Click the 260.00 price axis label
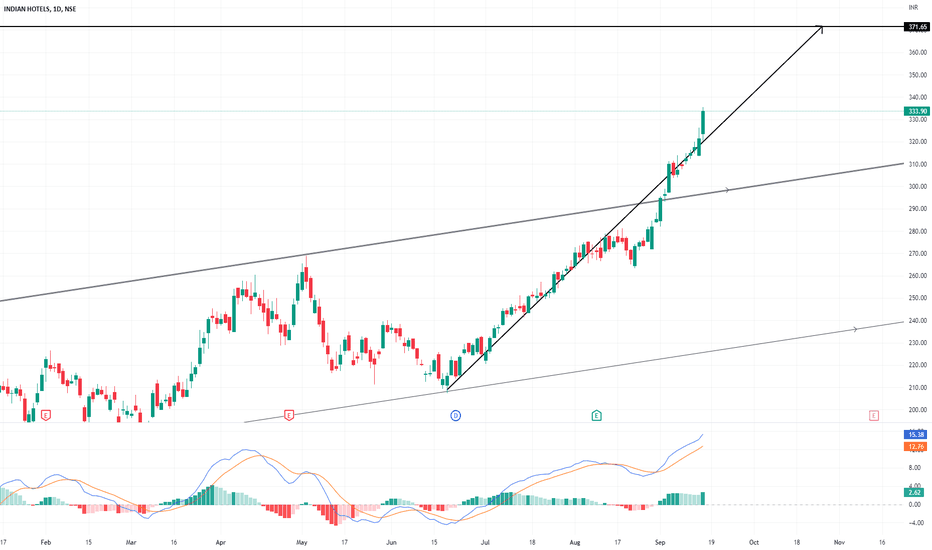Screen dimensions: 932x550 tap(918, 276)
